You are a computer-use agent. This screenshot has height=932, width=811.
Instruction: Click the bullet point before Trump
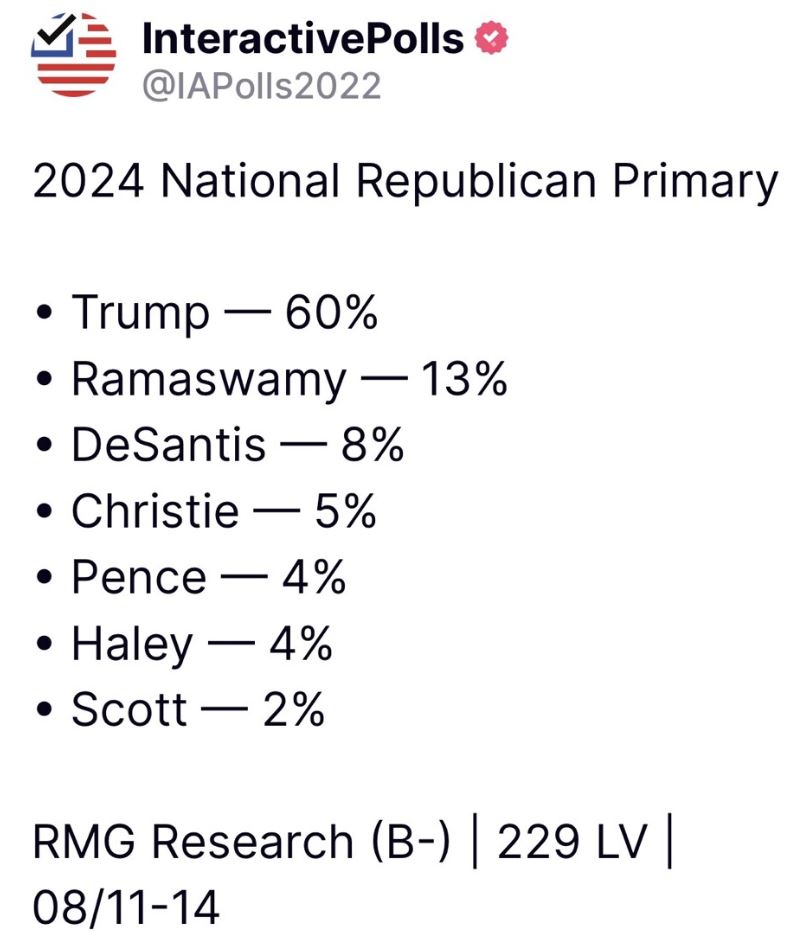43,312
